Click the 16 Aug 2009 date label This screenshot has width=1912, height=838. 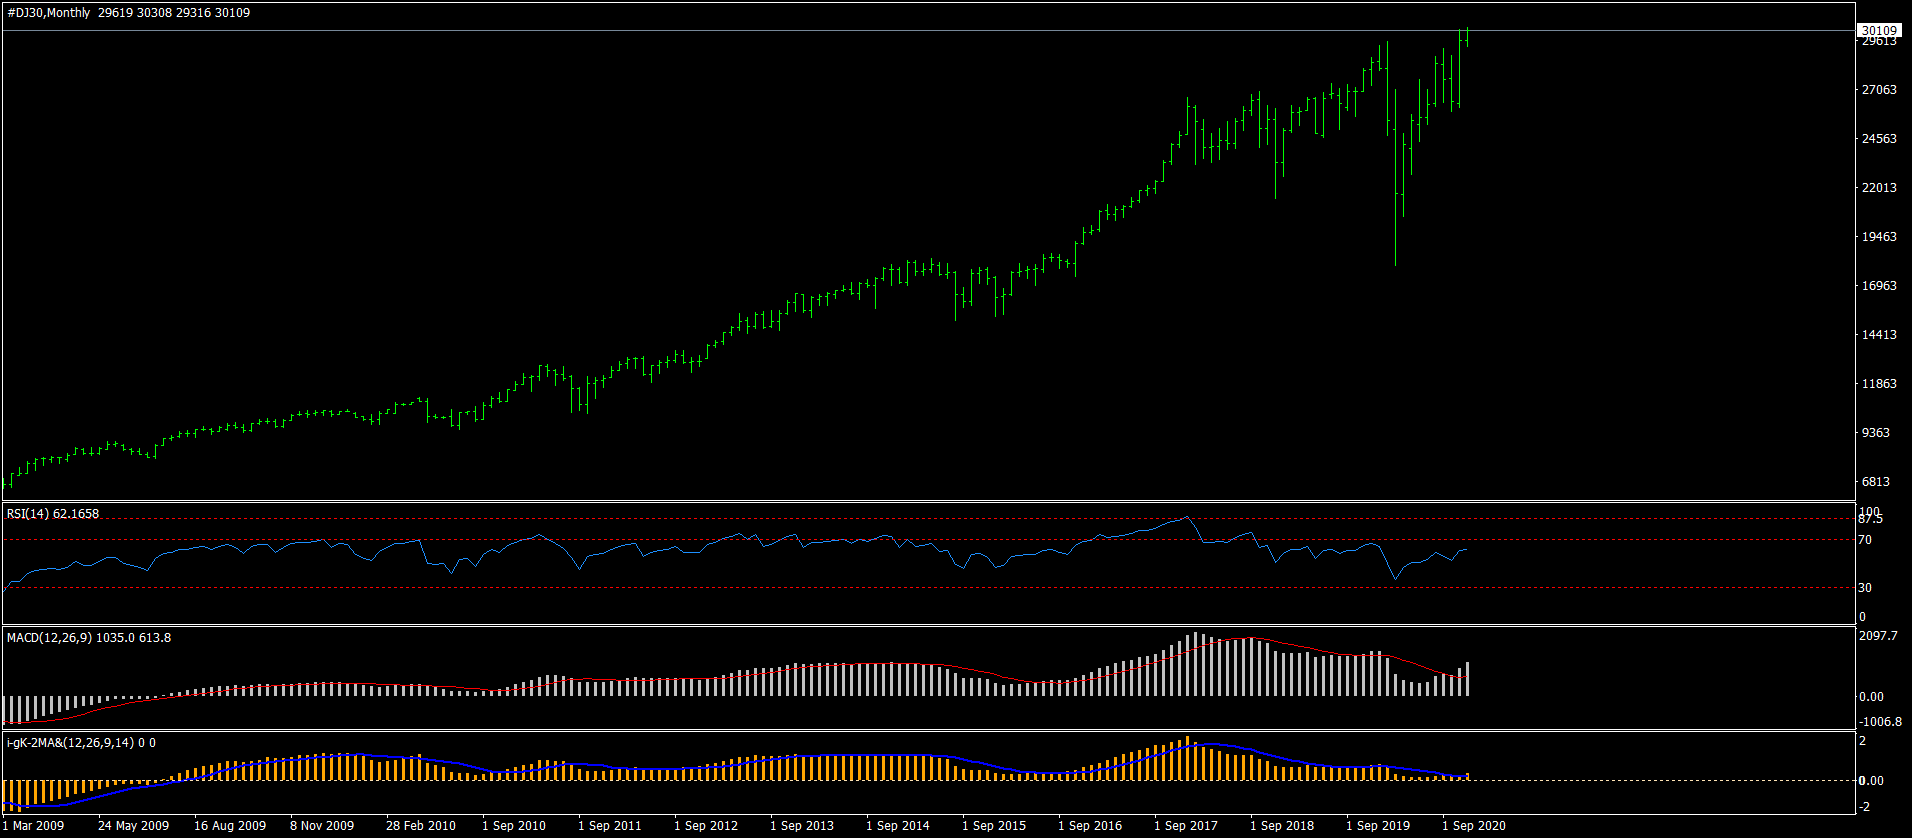coord(230,826)
